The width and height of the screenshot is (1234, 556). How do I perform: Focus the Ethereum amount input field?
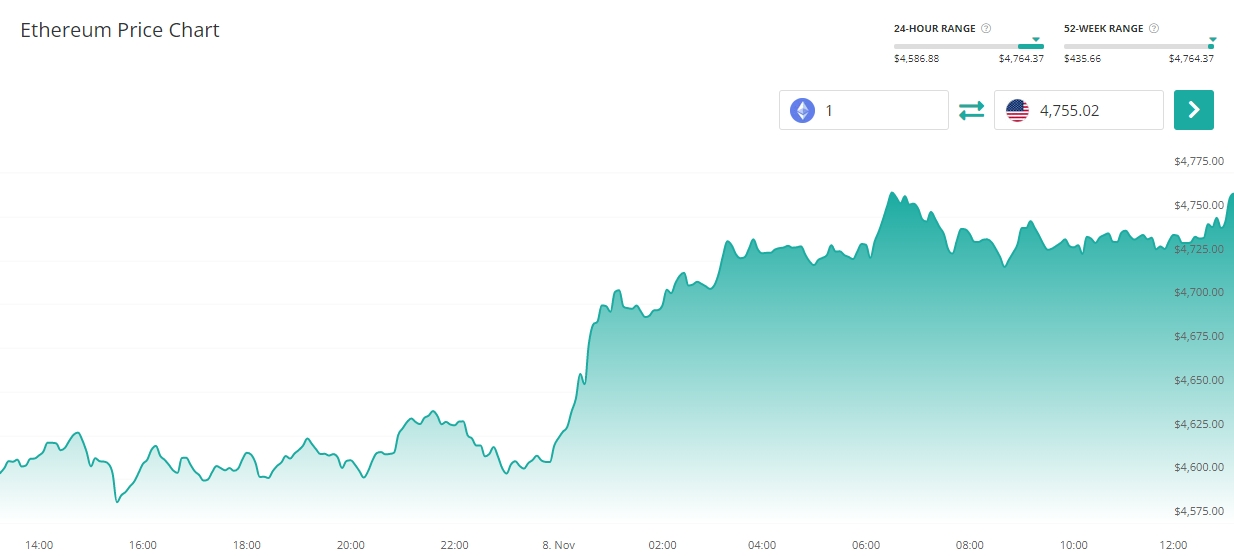click(x=880, y=110)
